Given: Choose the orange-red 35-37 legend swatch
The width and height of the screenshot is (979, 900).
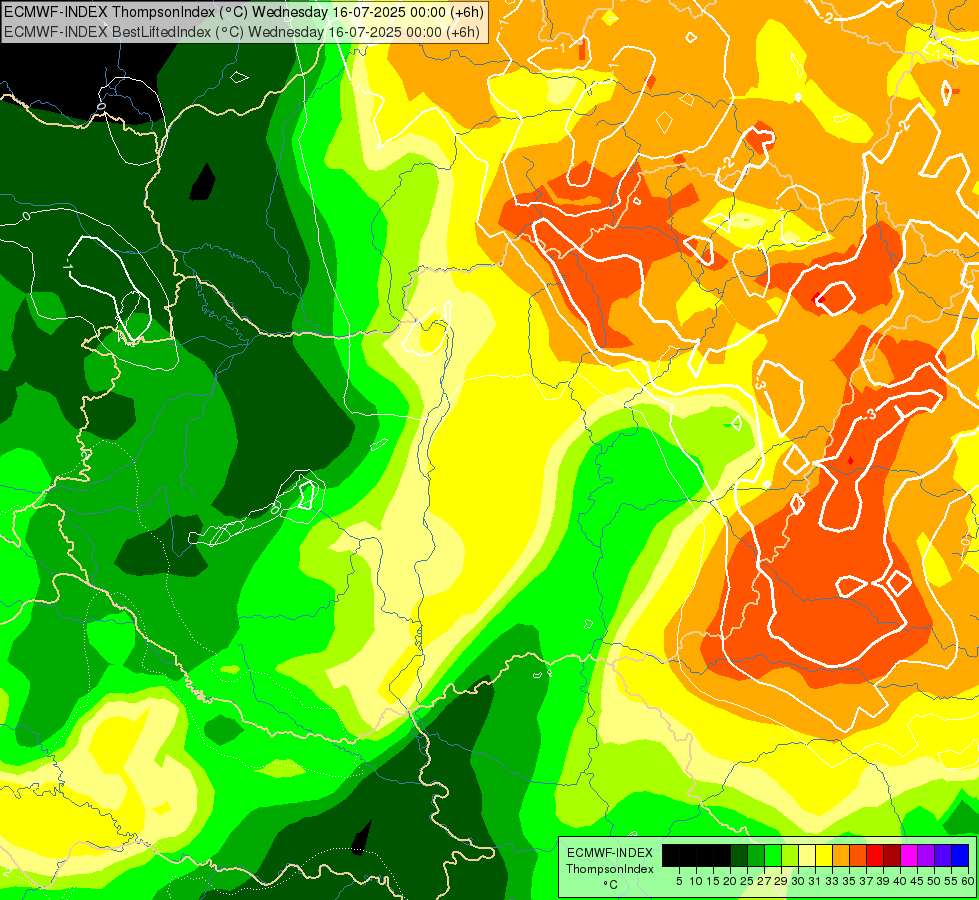Looking at the screenshot, I should pyautogui.click(x=858, y=855).
